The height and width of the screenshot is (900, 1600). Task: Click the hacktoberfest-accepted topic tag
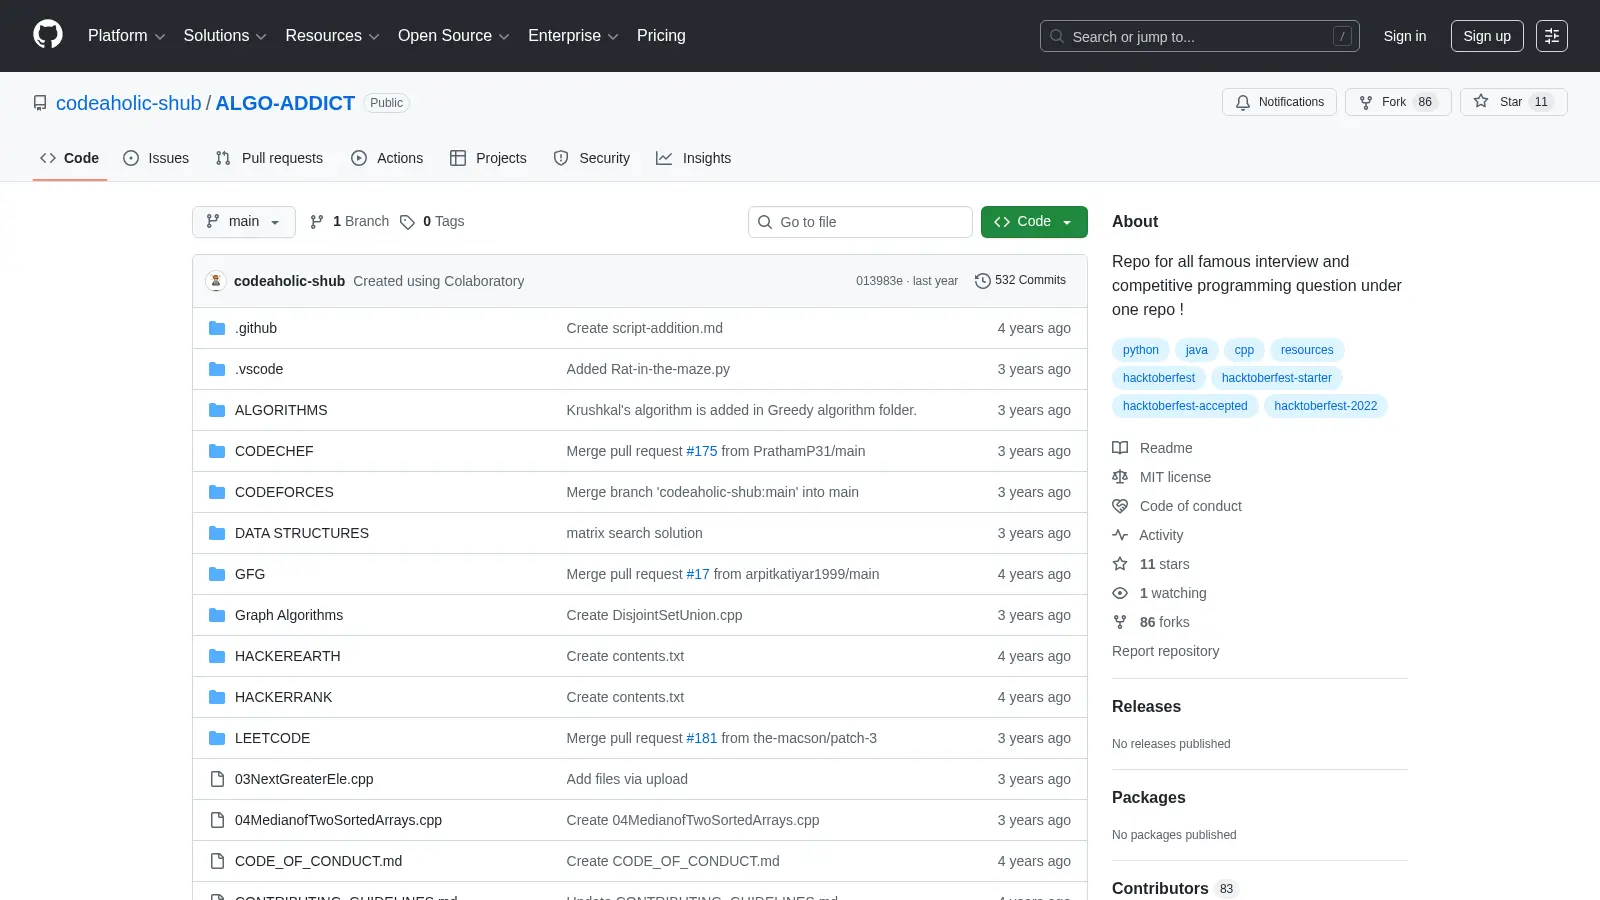pyautogui.click(x=1185, y=406)
